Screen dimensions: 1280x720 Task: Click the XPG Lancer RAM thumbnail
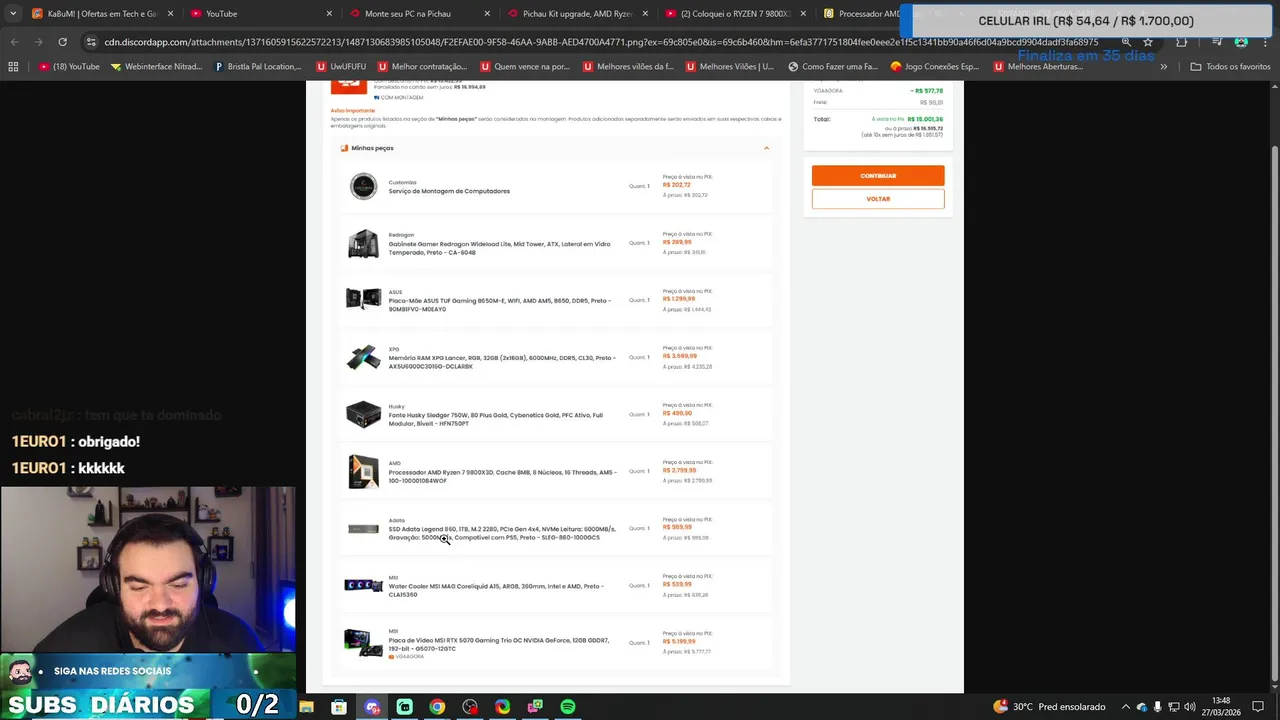[x=363, y=357]
